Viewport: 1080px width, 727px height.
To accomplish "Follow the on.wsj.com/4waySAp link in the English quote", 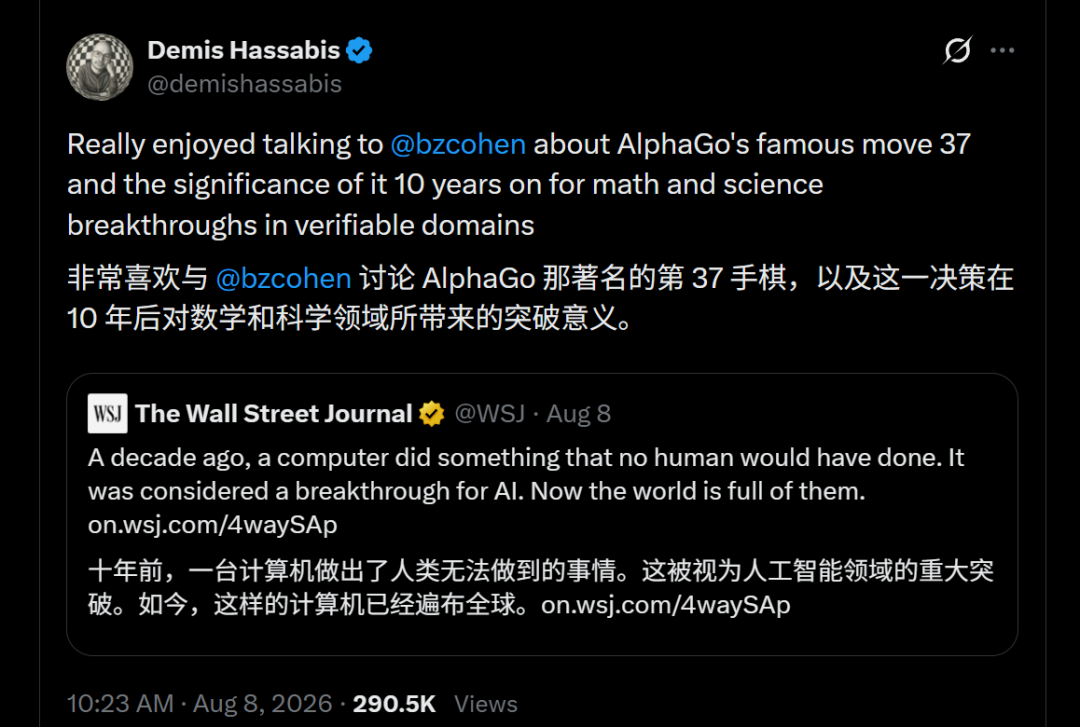I will coord(213,525).
